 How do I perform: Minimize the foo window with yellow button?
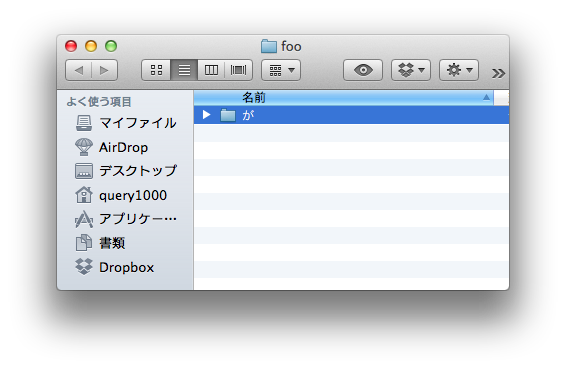(x=91, y=46)
